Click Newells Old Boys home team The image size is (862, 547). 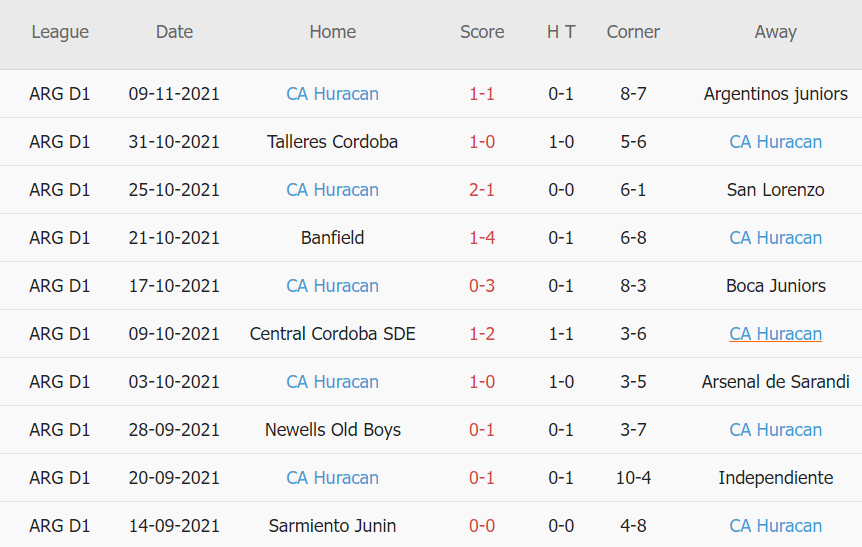coord(332,430)
